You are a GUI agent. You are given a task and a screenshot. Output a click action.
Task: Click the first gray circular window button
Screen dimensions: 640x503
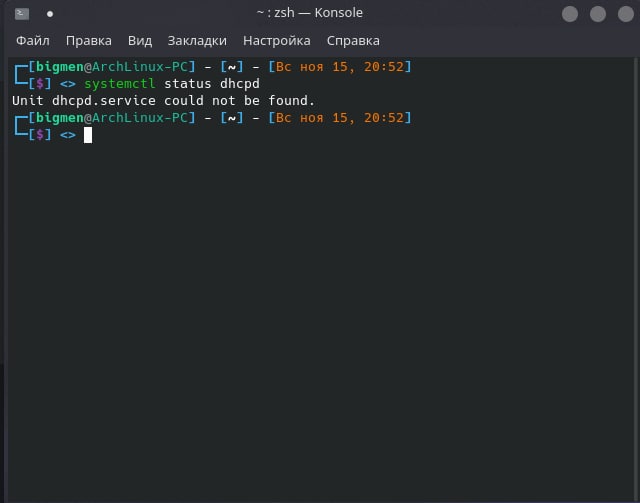(570, 14)
